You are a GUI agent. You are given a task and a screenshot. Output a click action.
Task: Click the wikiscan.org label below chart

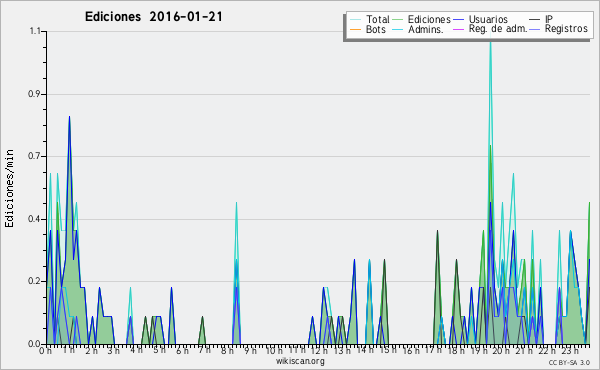click(x=300, y=361)
